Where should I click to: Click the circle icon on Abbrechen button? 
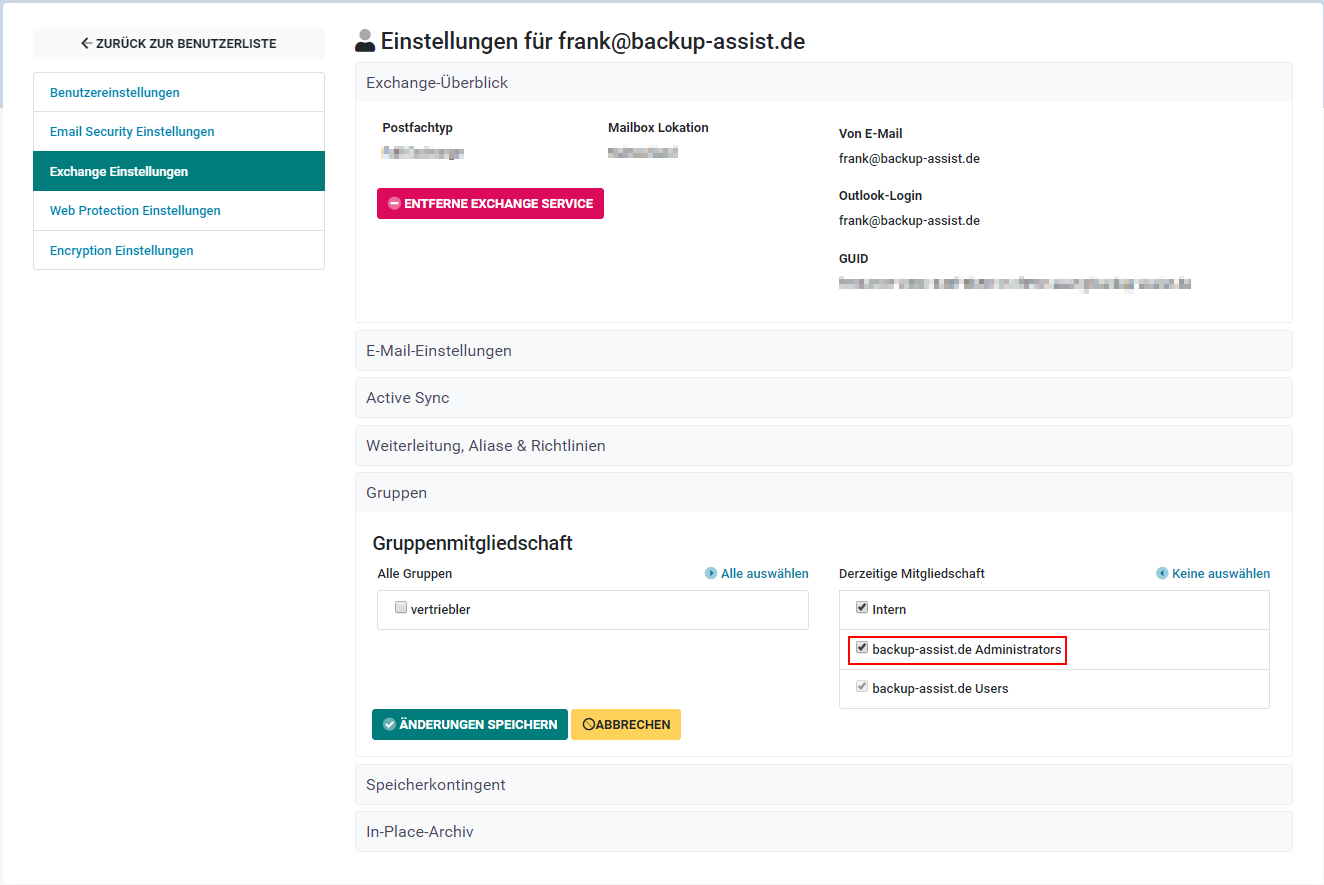coord(589,725)
